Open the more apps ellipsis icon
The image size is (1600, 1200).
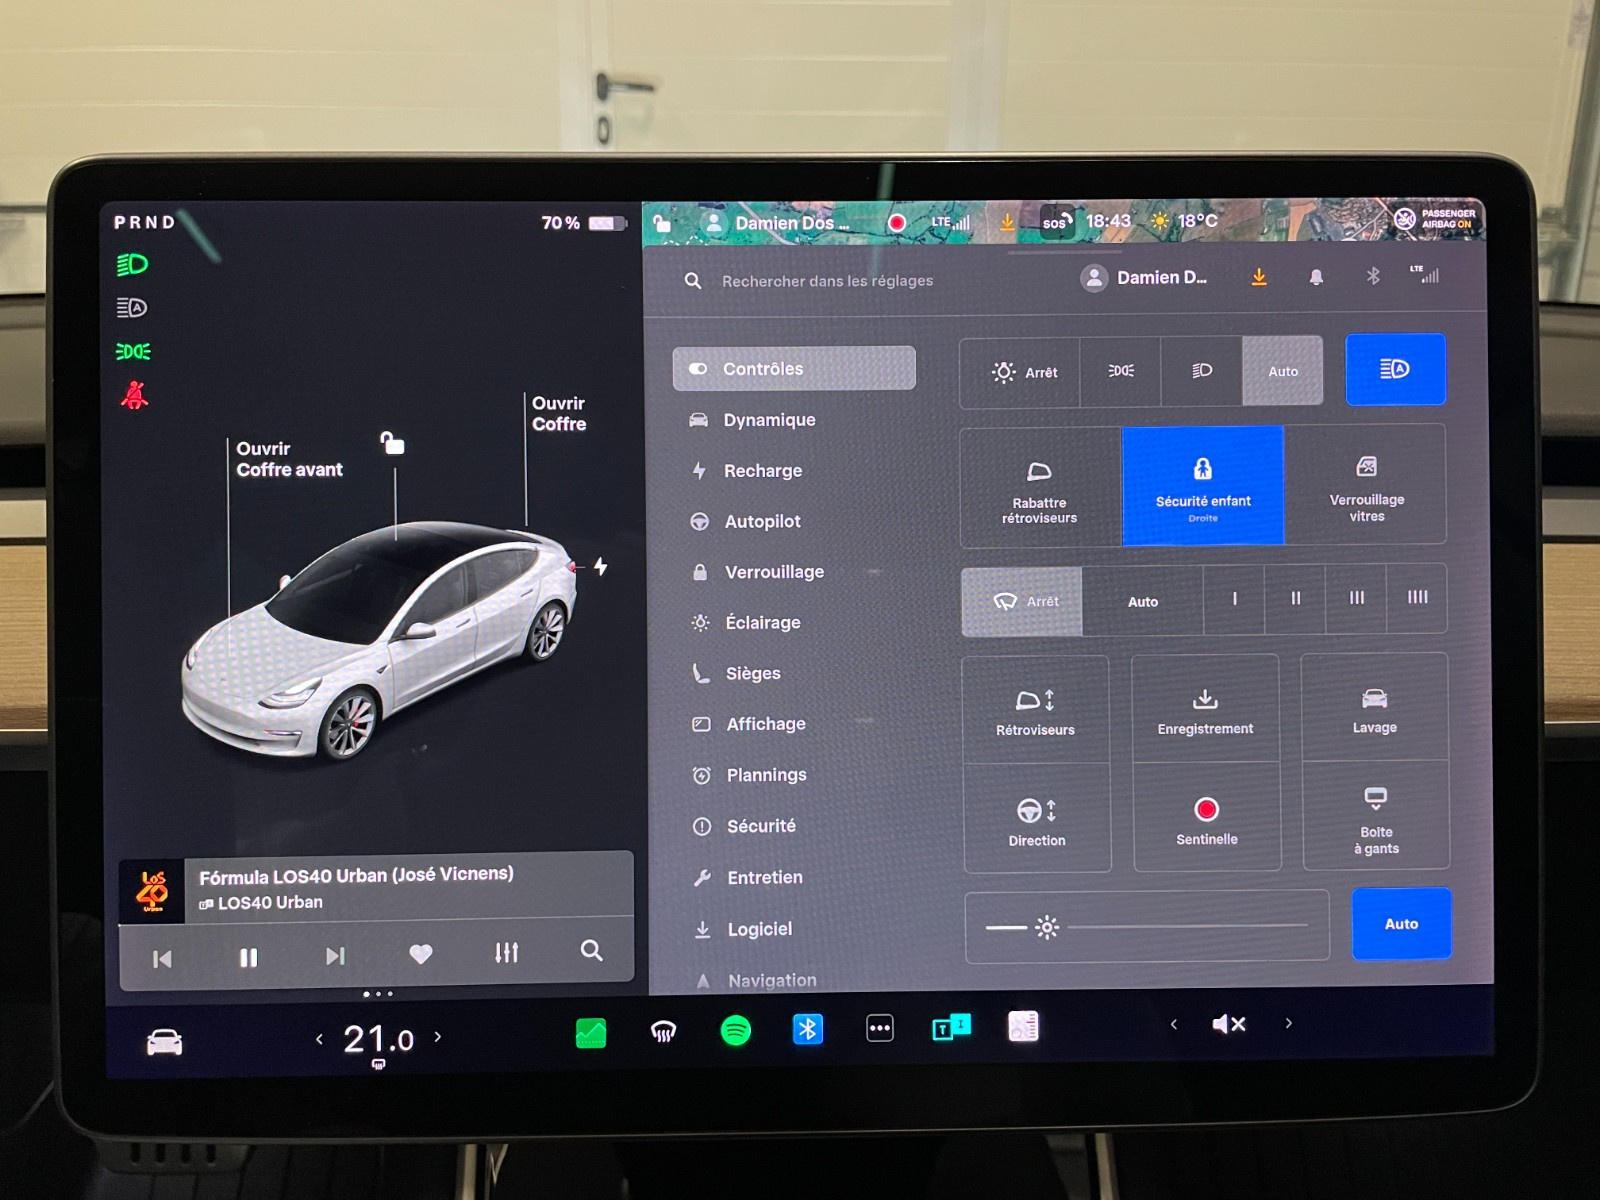pos(879,1028)
